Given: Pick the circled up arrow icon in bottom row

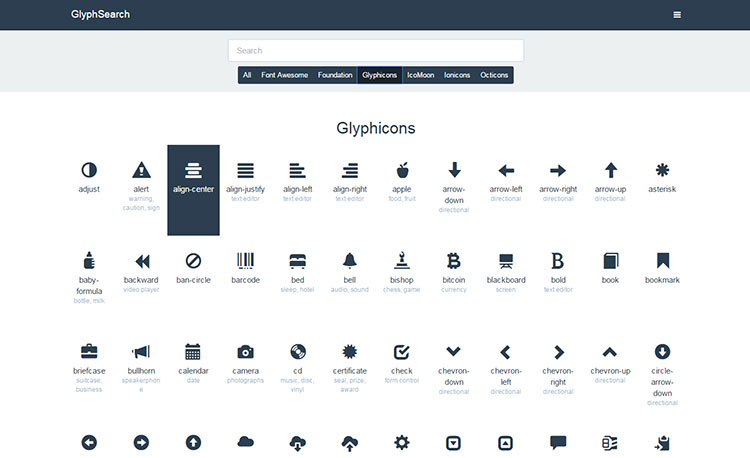Looking at the screenshot, I should coord(193,442).
